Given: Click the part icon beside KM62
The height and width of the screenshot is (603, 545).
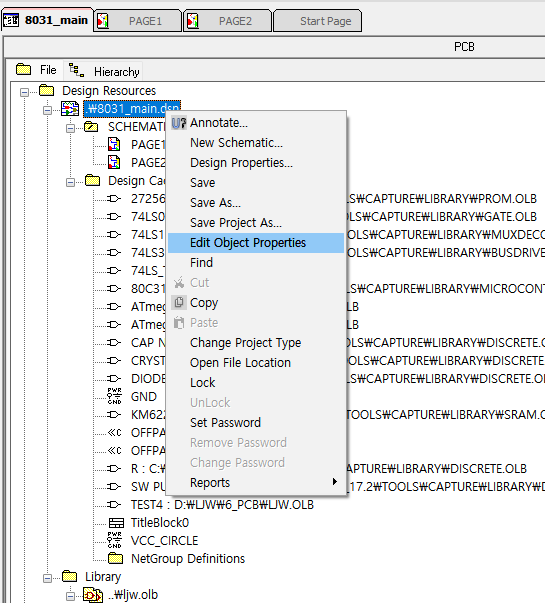Looking at the screenshot, I should 114,415.
